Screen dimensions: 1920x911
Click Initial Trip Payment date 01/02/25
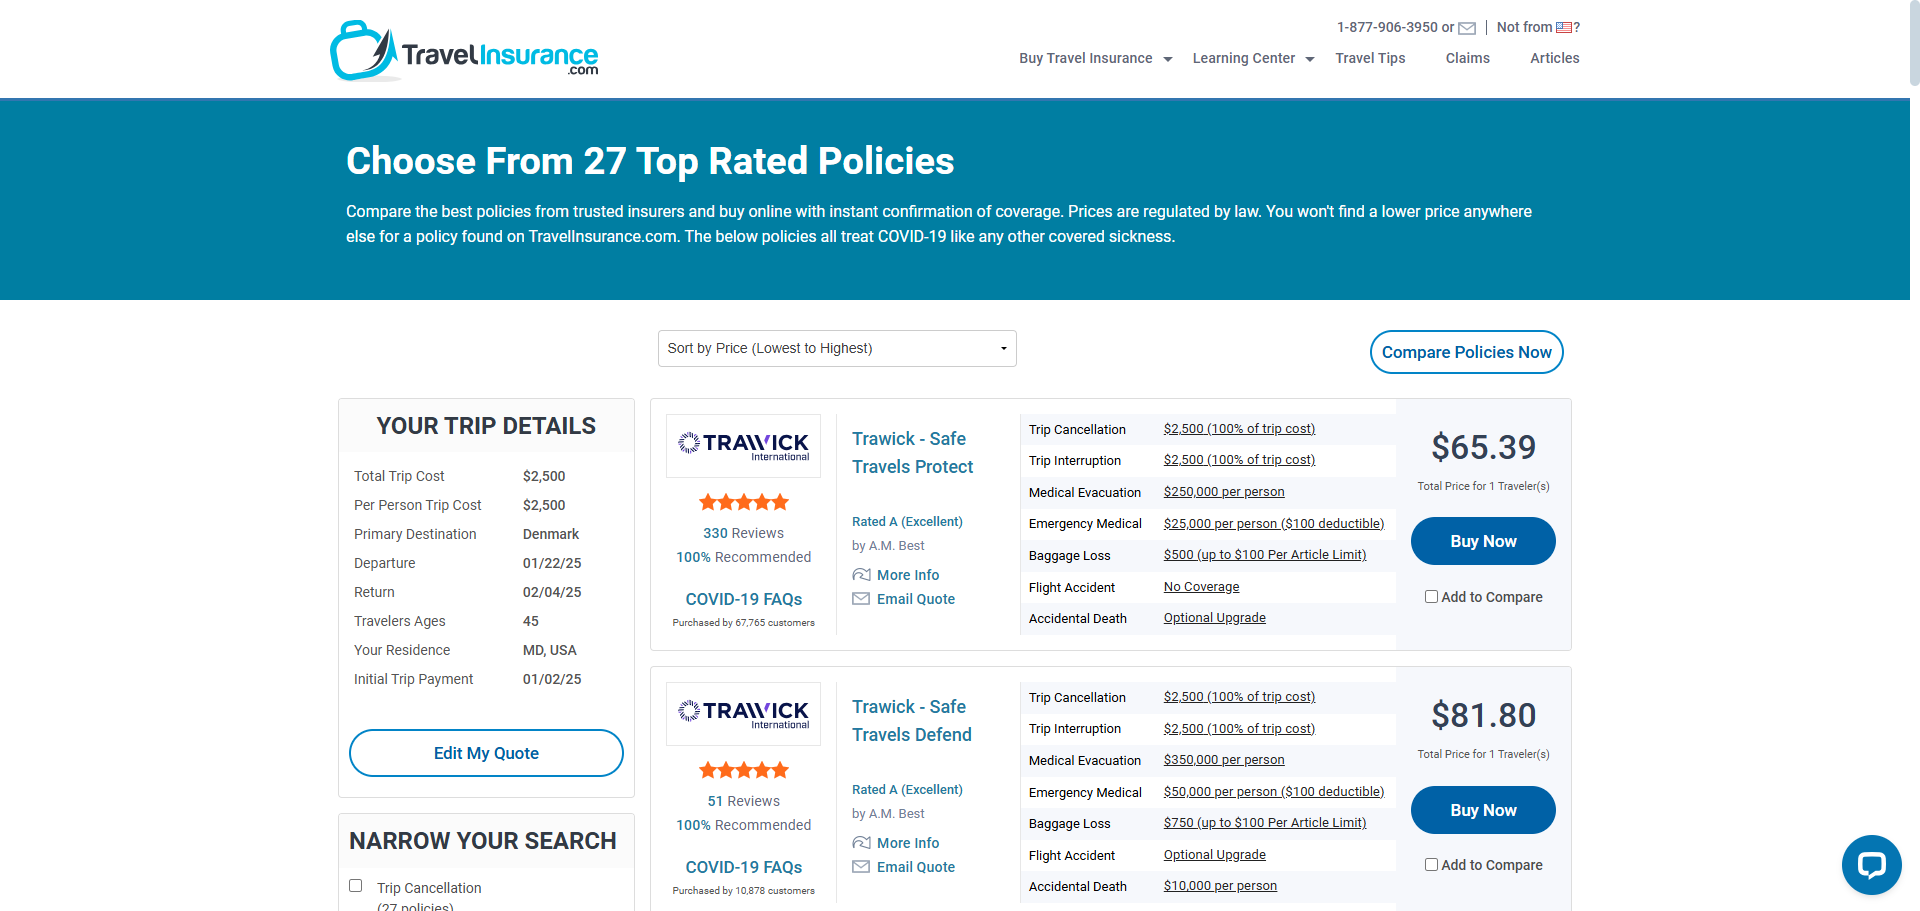pyautogui.click(x=552, y=679)
